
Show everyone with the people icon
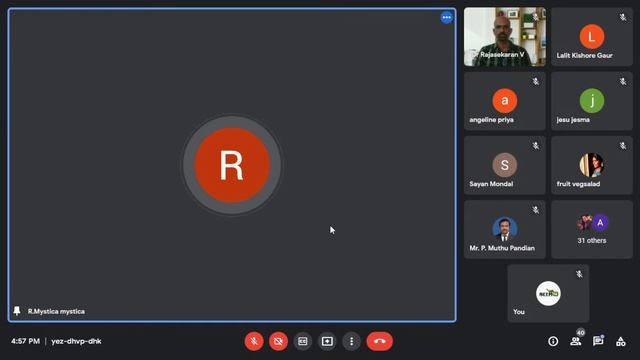(576, 341)
